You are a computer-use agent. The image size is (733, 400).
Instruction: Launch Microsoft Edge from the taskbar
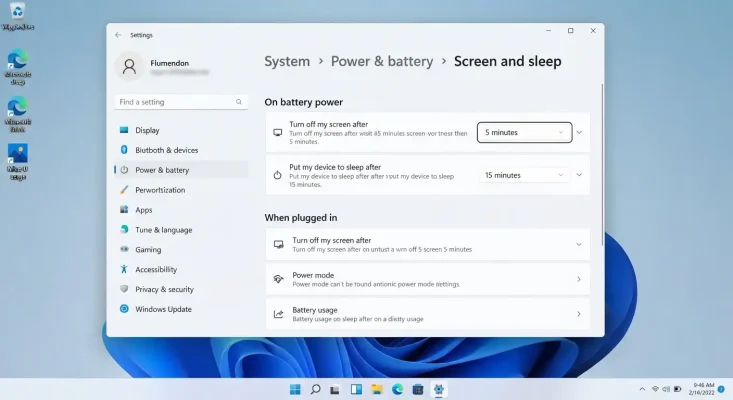click(x=397, y=389)
